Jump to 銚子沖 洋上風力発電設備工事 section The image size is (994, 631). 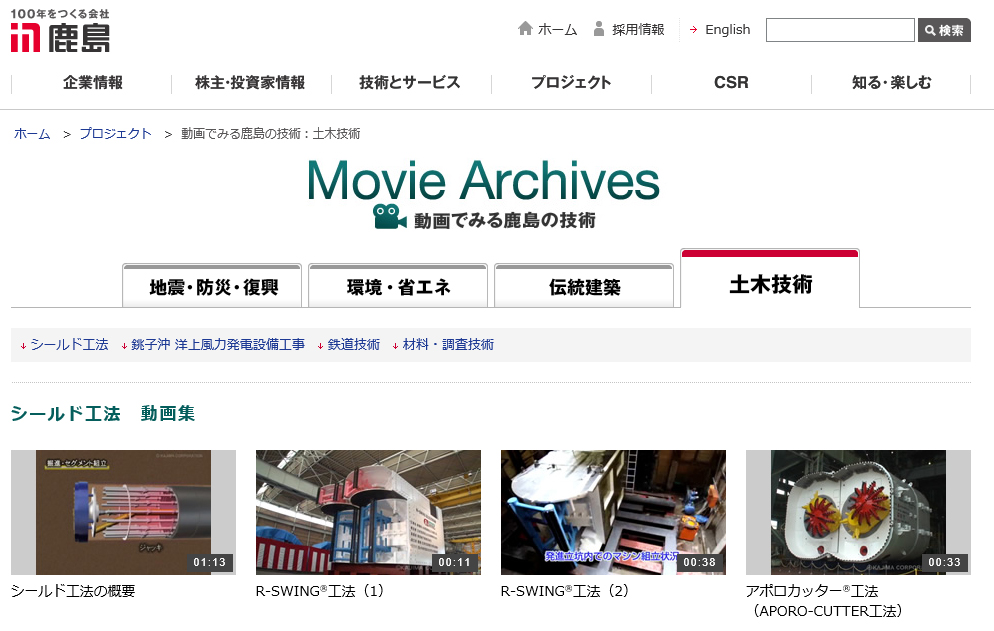[x=218, y=344]
